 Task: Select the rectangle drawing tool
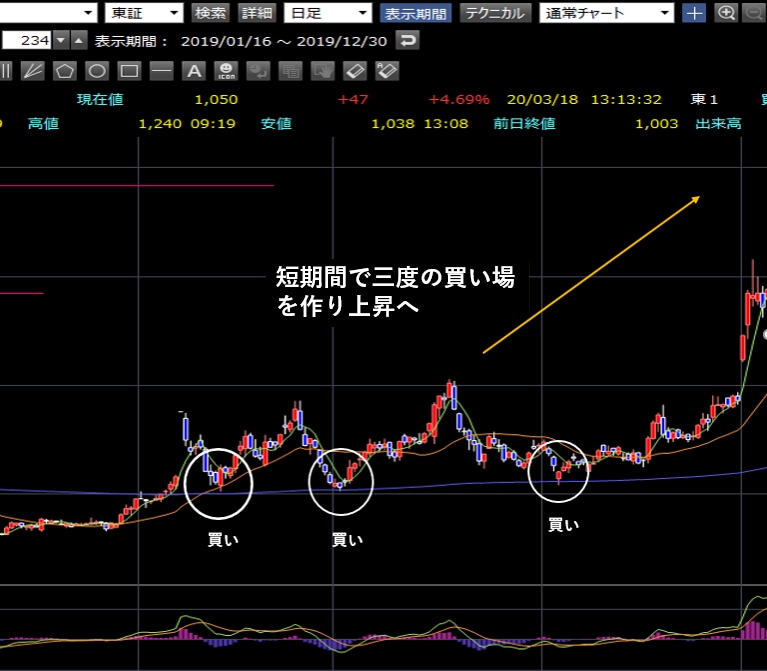(x=129, y=71)
